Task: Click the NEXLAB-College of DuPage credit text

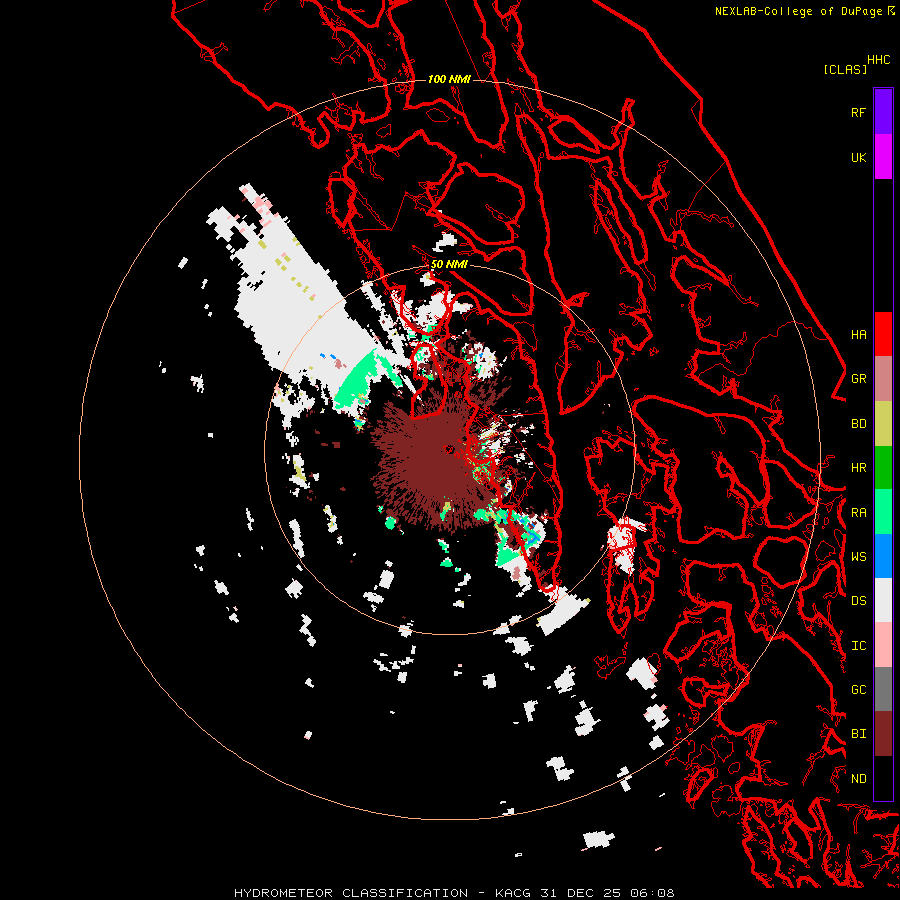Action: click(x=798, y=11)
